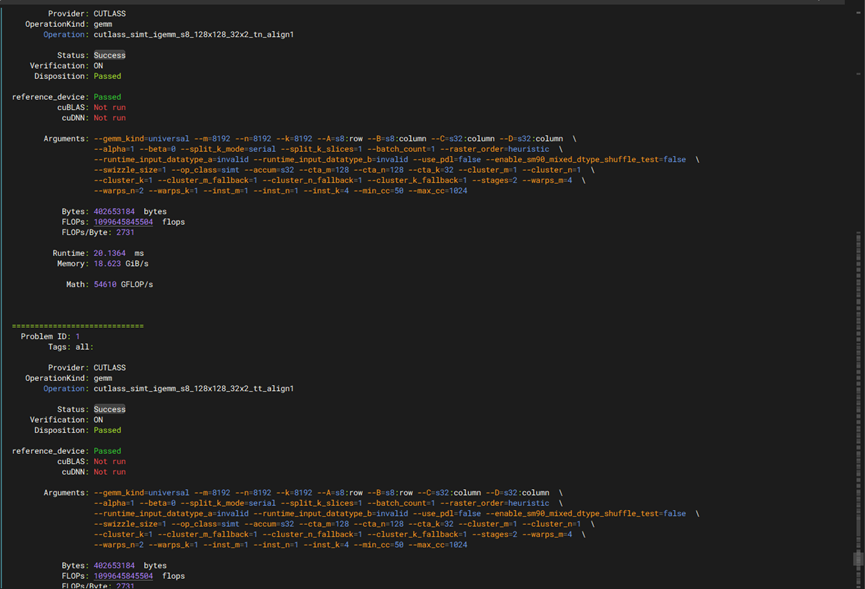Screen dimensions: 865x589
Task: Click the 'reference_device:' label in tt_align1 block
Action: point(50,451)
